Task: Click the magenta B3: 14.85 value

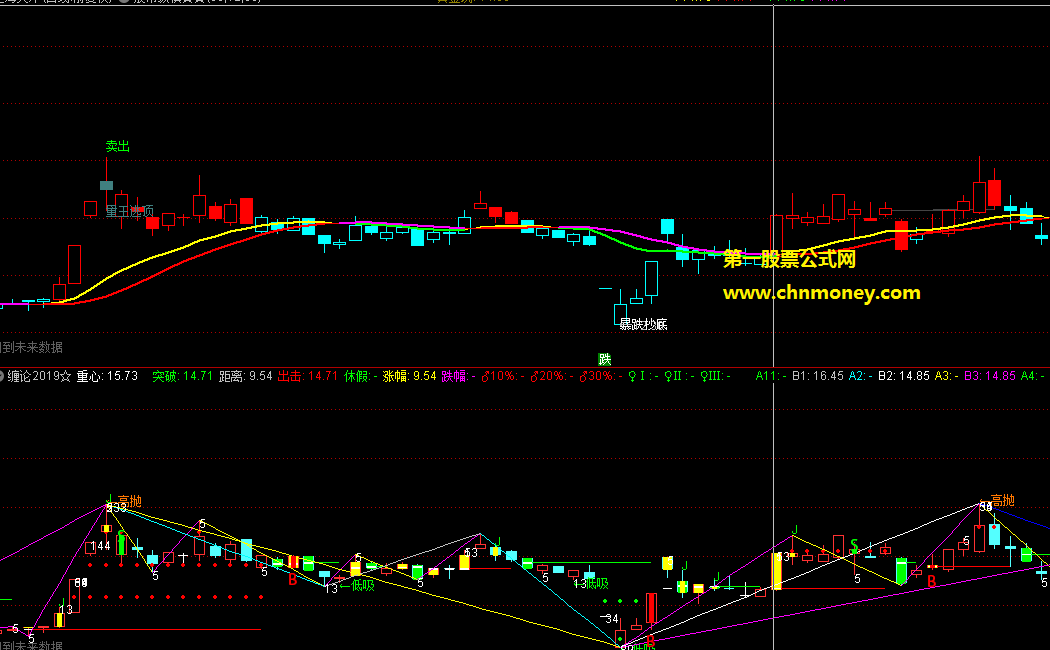Action: point(990,376)
